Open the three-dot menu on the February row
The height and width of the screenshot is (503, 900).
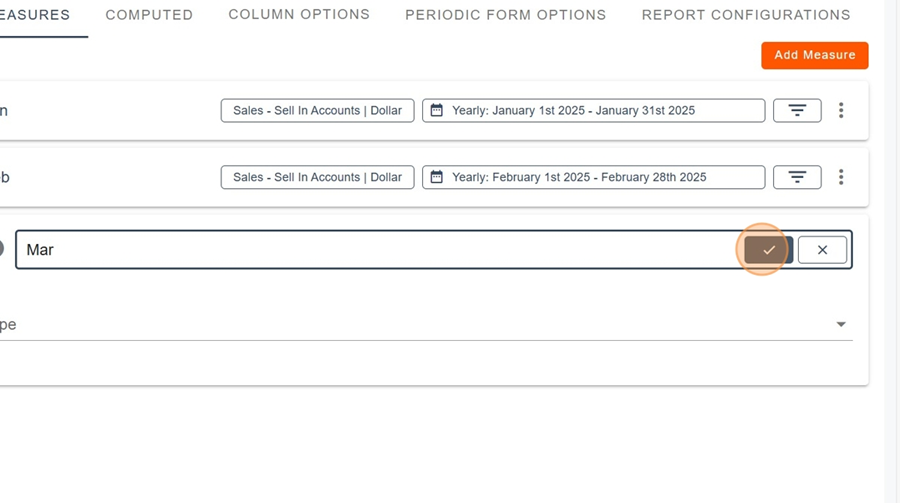tap(841, 177)
